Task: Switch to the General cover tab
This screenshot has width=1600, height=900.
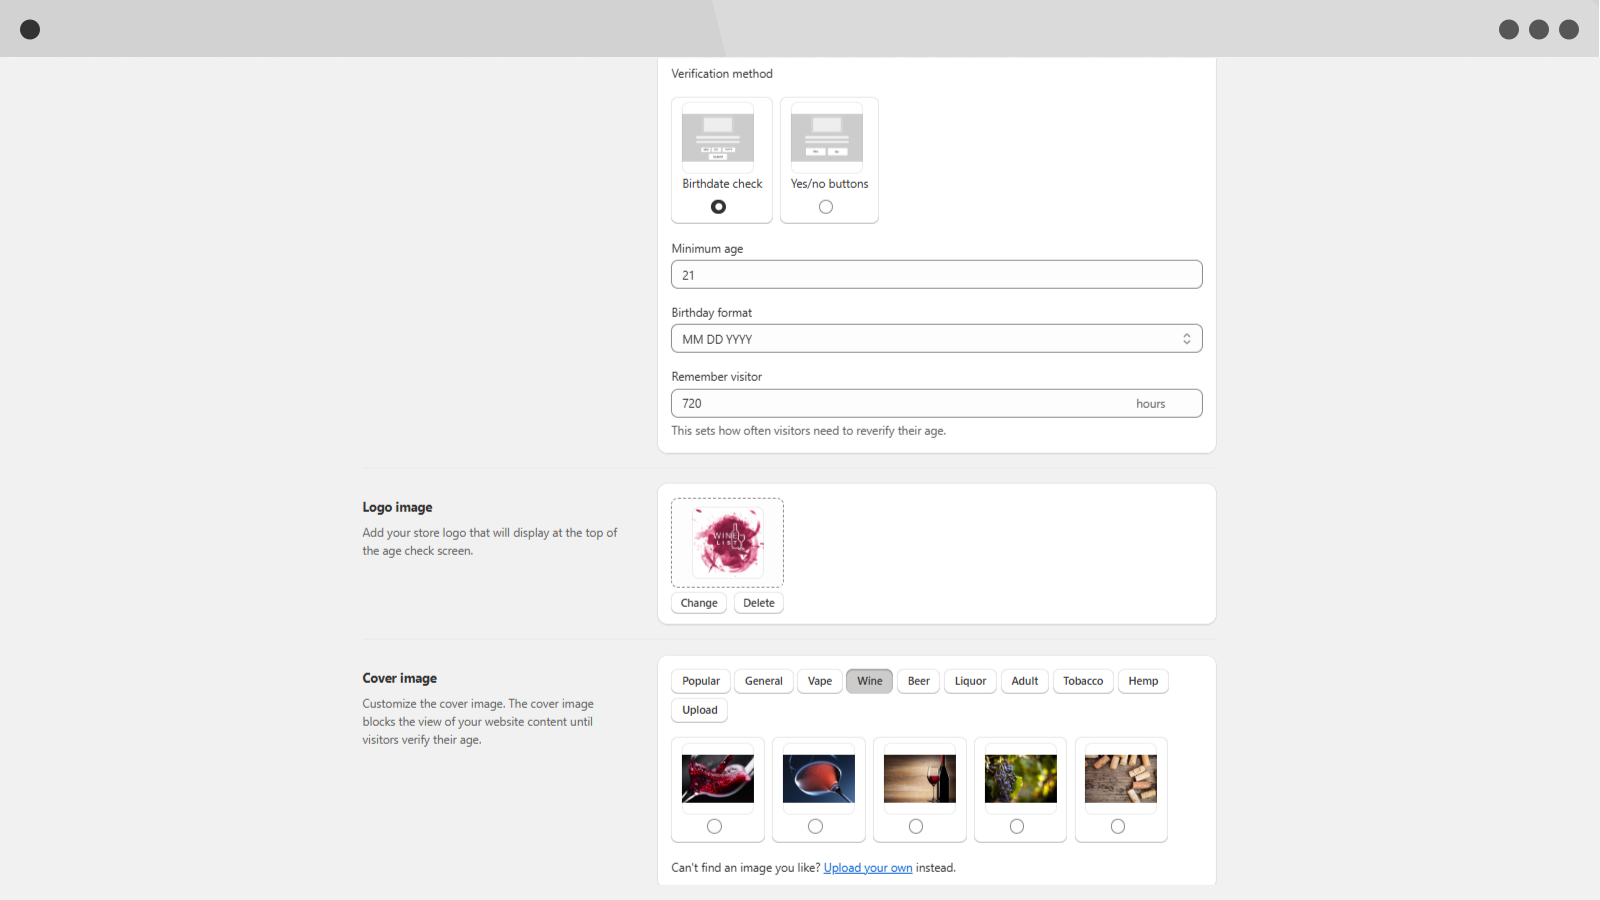Action: [x=764, y=681]
